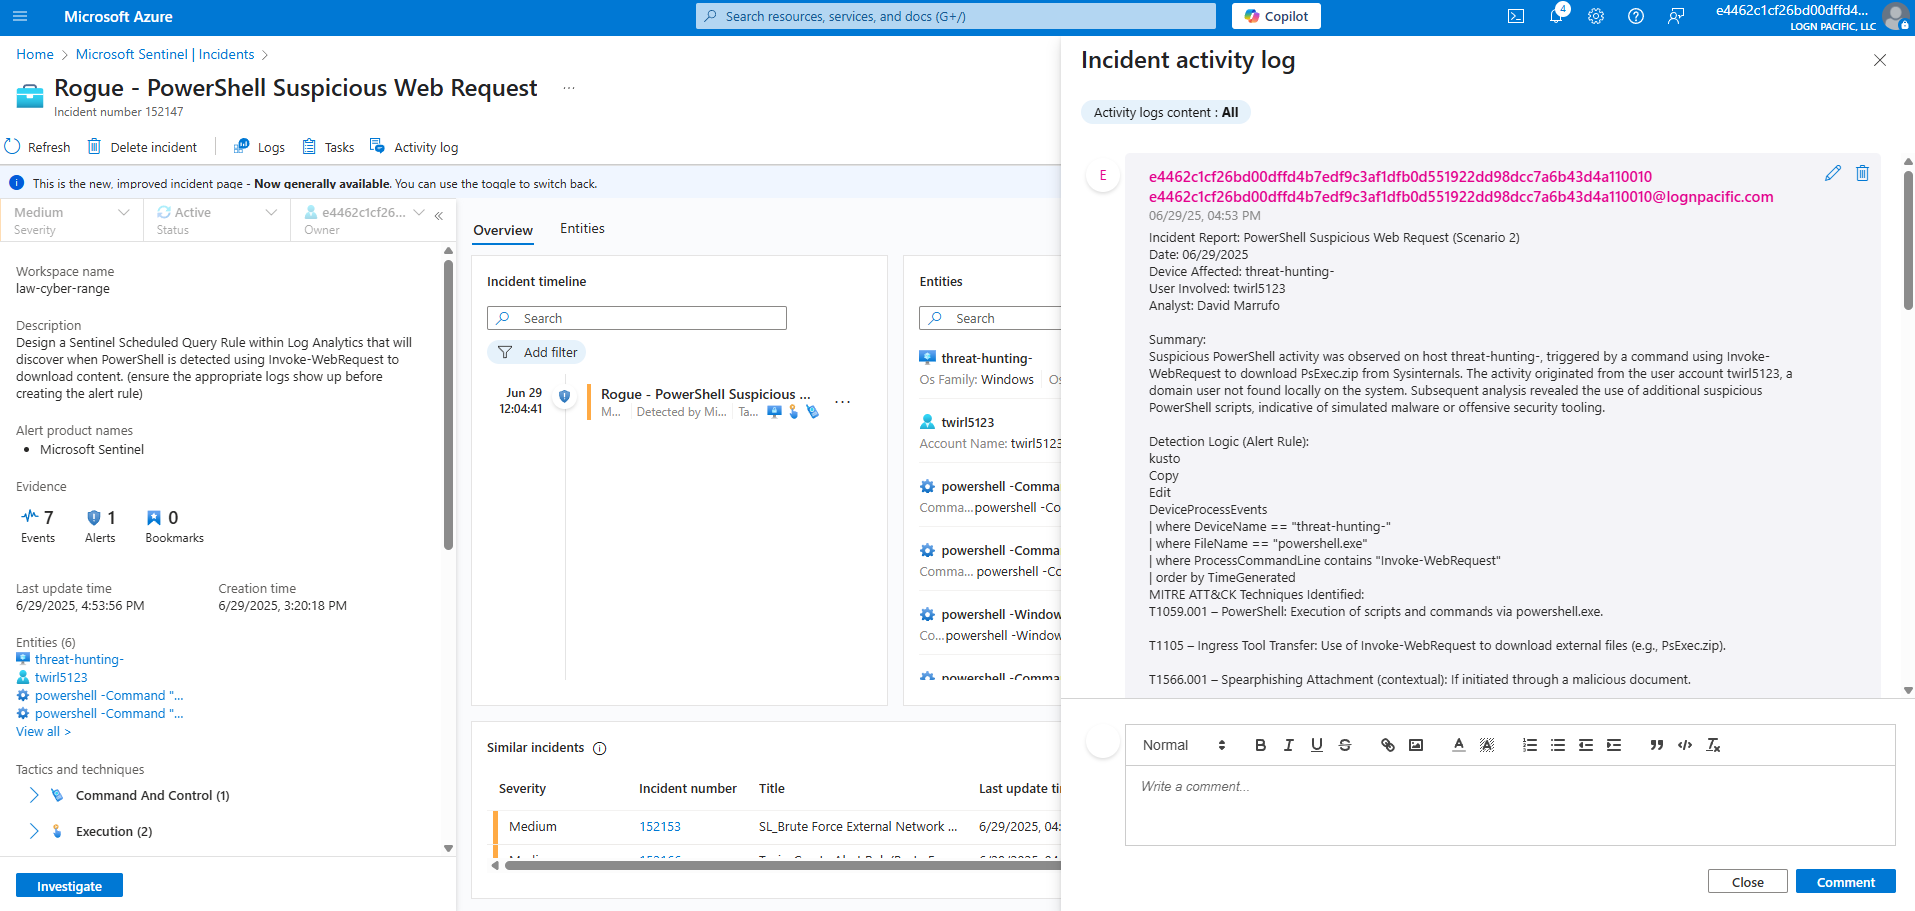Toggle underline in comment editor
This screenshot has height=911, width=1915.
click(x=1316, y=745)
